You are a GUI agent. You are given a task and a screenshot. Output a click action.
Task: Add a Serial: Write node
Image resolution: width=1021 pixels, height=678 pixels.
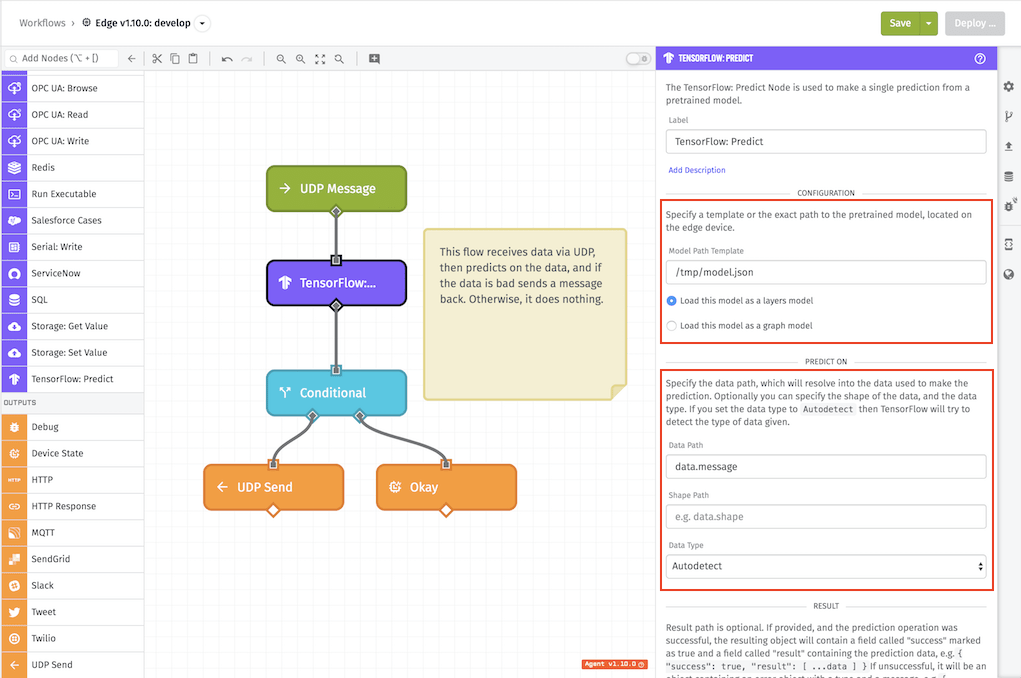tap(72, 247)
